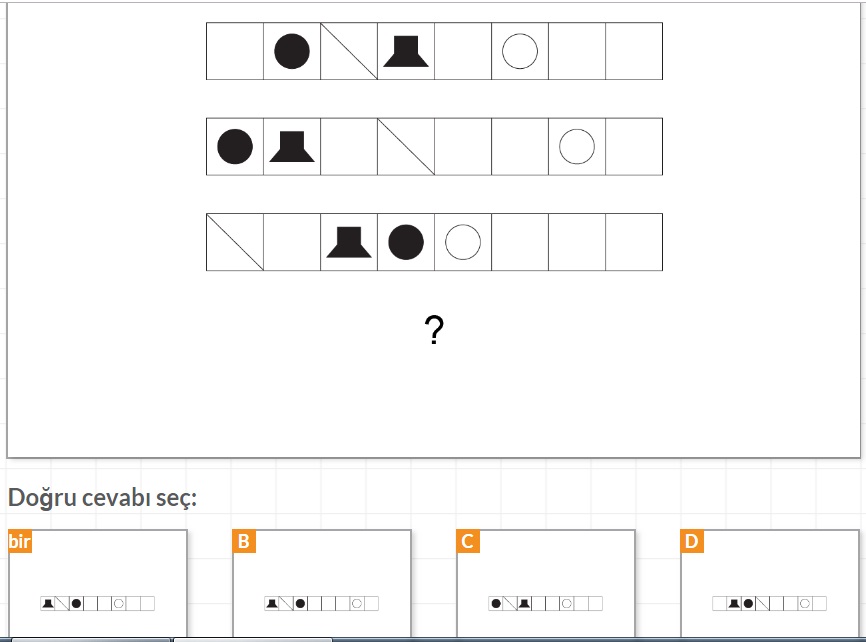Click the pattern thumbnail inside option D
The height and width of the screenshot is (642, 866).
(770, 603)
